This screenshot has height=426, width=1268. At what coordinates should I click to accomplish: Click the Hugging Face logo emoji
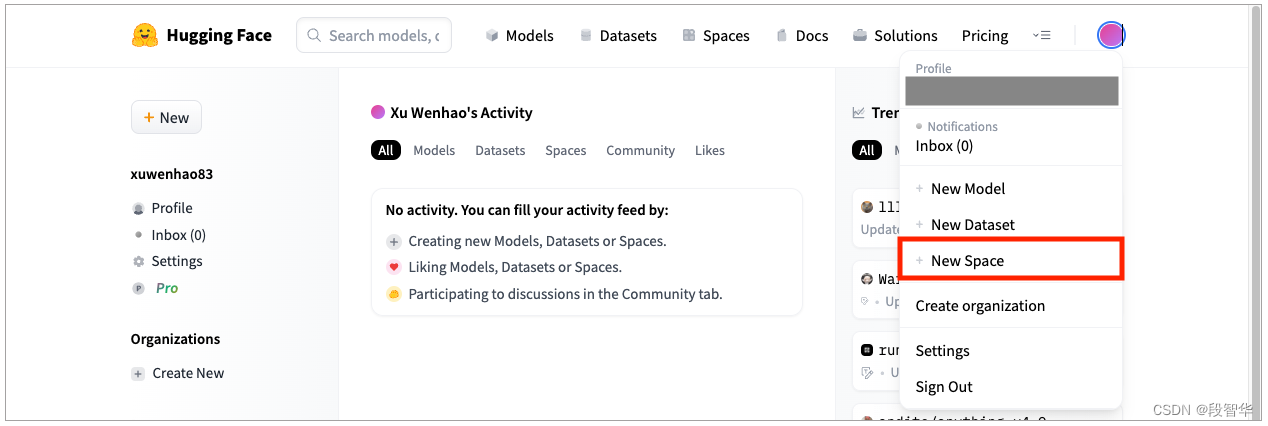[145, 35]
